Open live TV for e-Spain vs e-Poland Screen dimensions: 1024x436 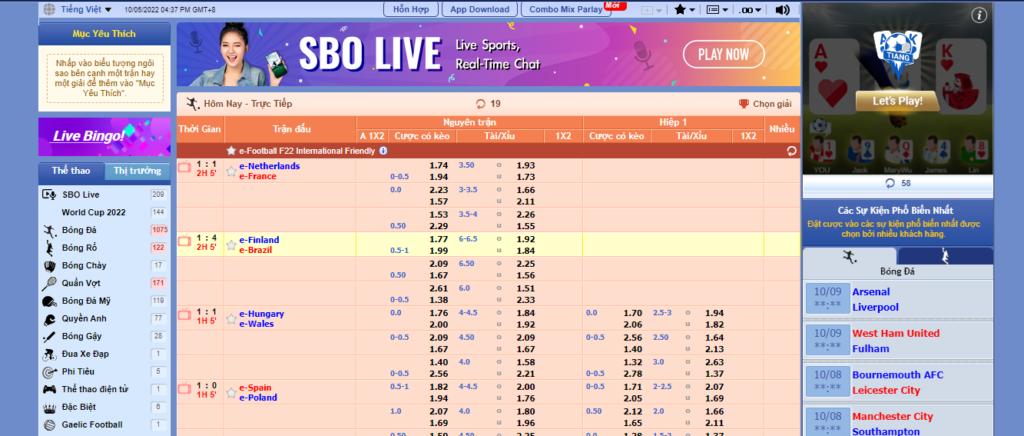coord(184,389)
